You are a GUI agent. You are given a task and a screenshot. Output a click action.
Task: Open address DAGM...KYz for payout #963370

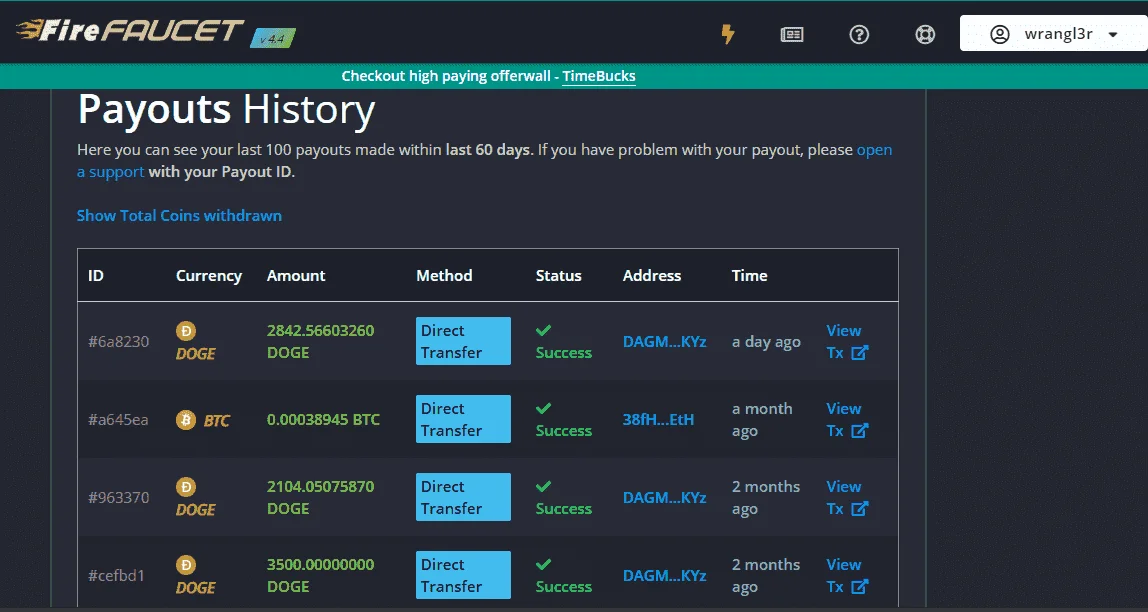(x=664, y=498)
